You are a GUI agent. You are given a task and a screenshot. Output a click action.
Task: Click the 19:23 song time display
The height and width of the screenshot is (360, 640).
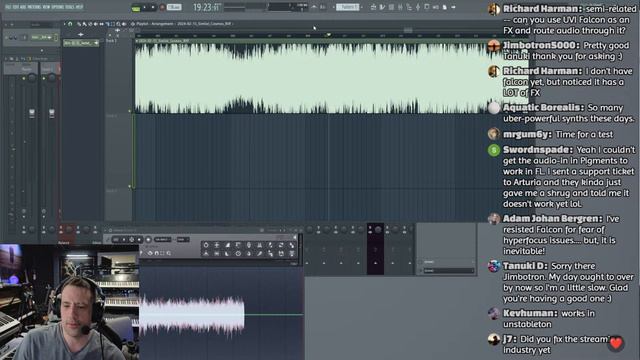[207, 7]
